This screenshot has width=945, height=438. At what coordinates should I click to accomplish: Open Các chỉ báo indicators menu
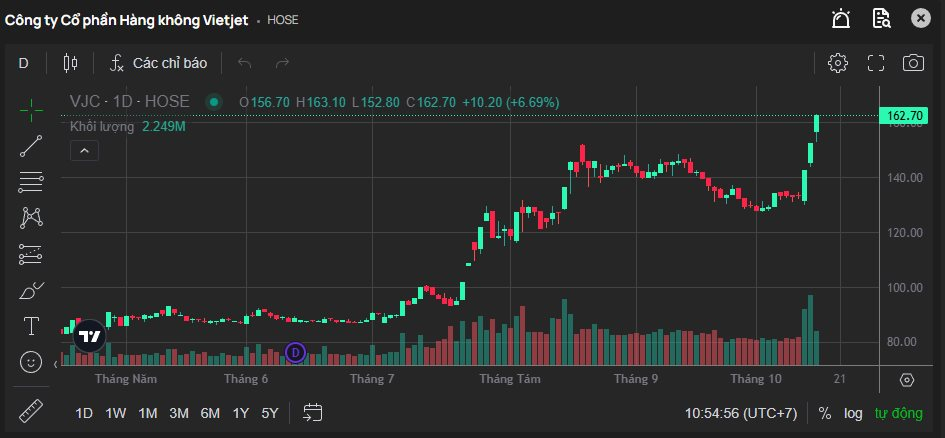click(x=158, y=63)
